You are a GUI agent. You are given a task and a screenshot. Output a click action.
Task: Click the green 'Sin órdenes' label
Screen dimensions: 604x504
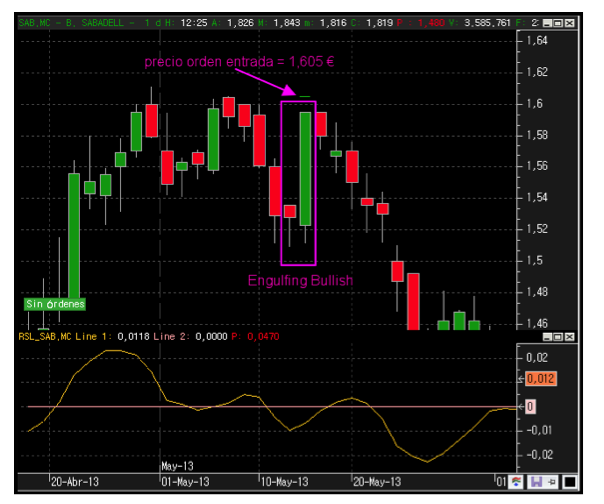(55, 304)
